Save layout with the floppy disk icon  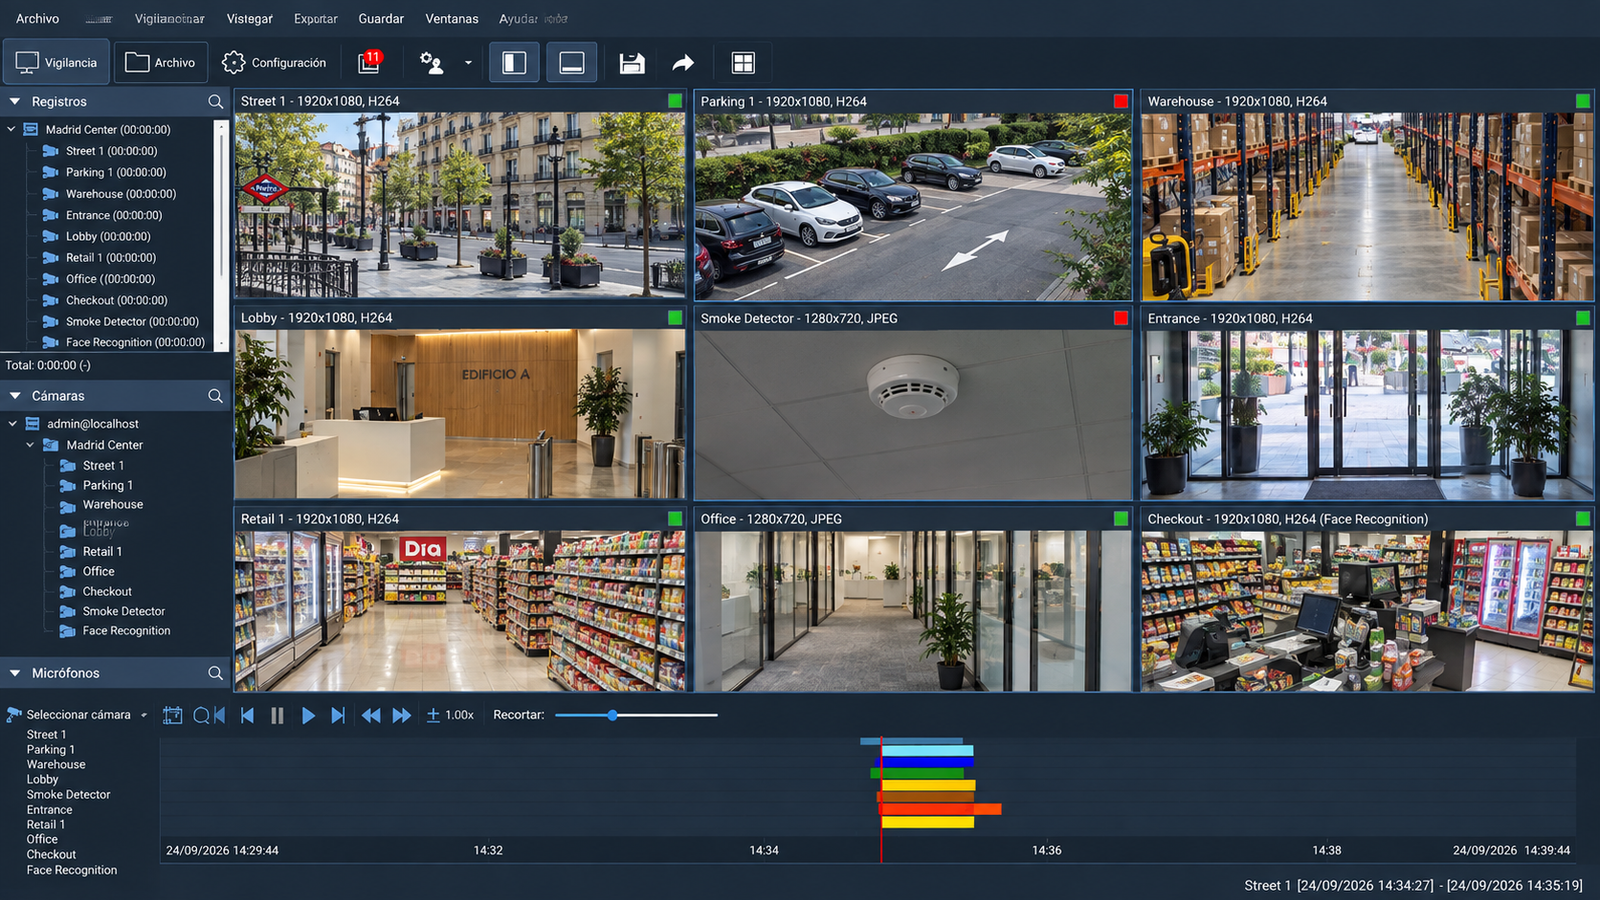coord(632,63)
